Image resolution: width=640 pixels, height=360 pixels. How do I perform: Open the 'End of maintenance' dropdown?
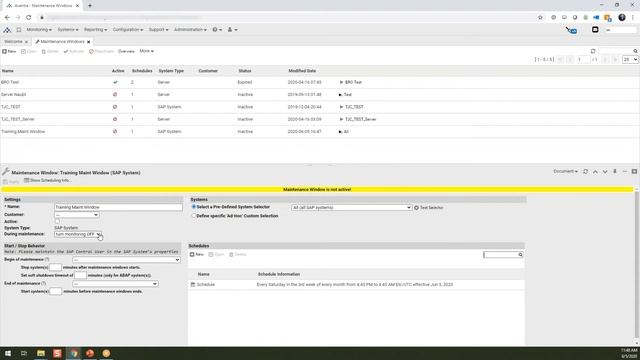pos(115,284)
